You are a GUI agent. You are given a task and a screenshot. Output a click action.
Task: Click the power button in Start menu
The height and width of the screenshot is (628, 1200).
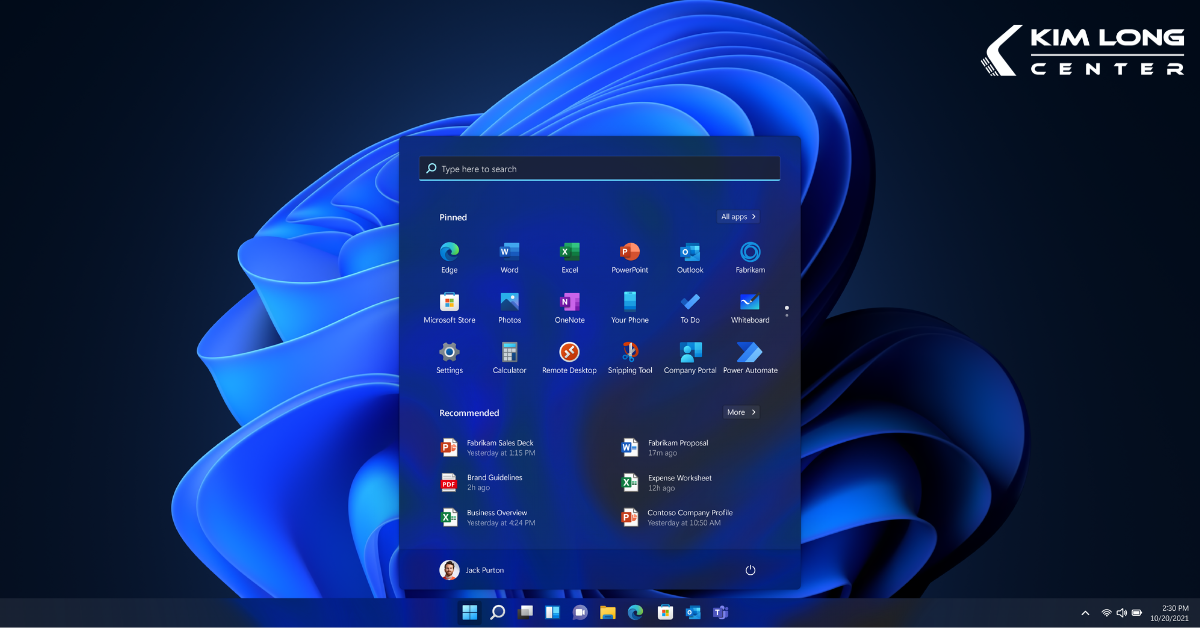coord(750,570)
